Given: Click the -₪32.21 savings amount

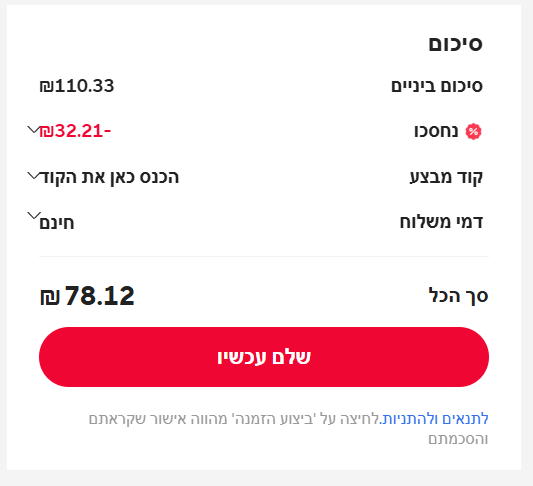Looking at the screenshot, I should tap(75, 131).
